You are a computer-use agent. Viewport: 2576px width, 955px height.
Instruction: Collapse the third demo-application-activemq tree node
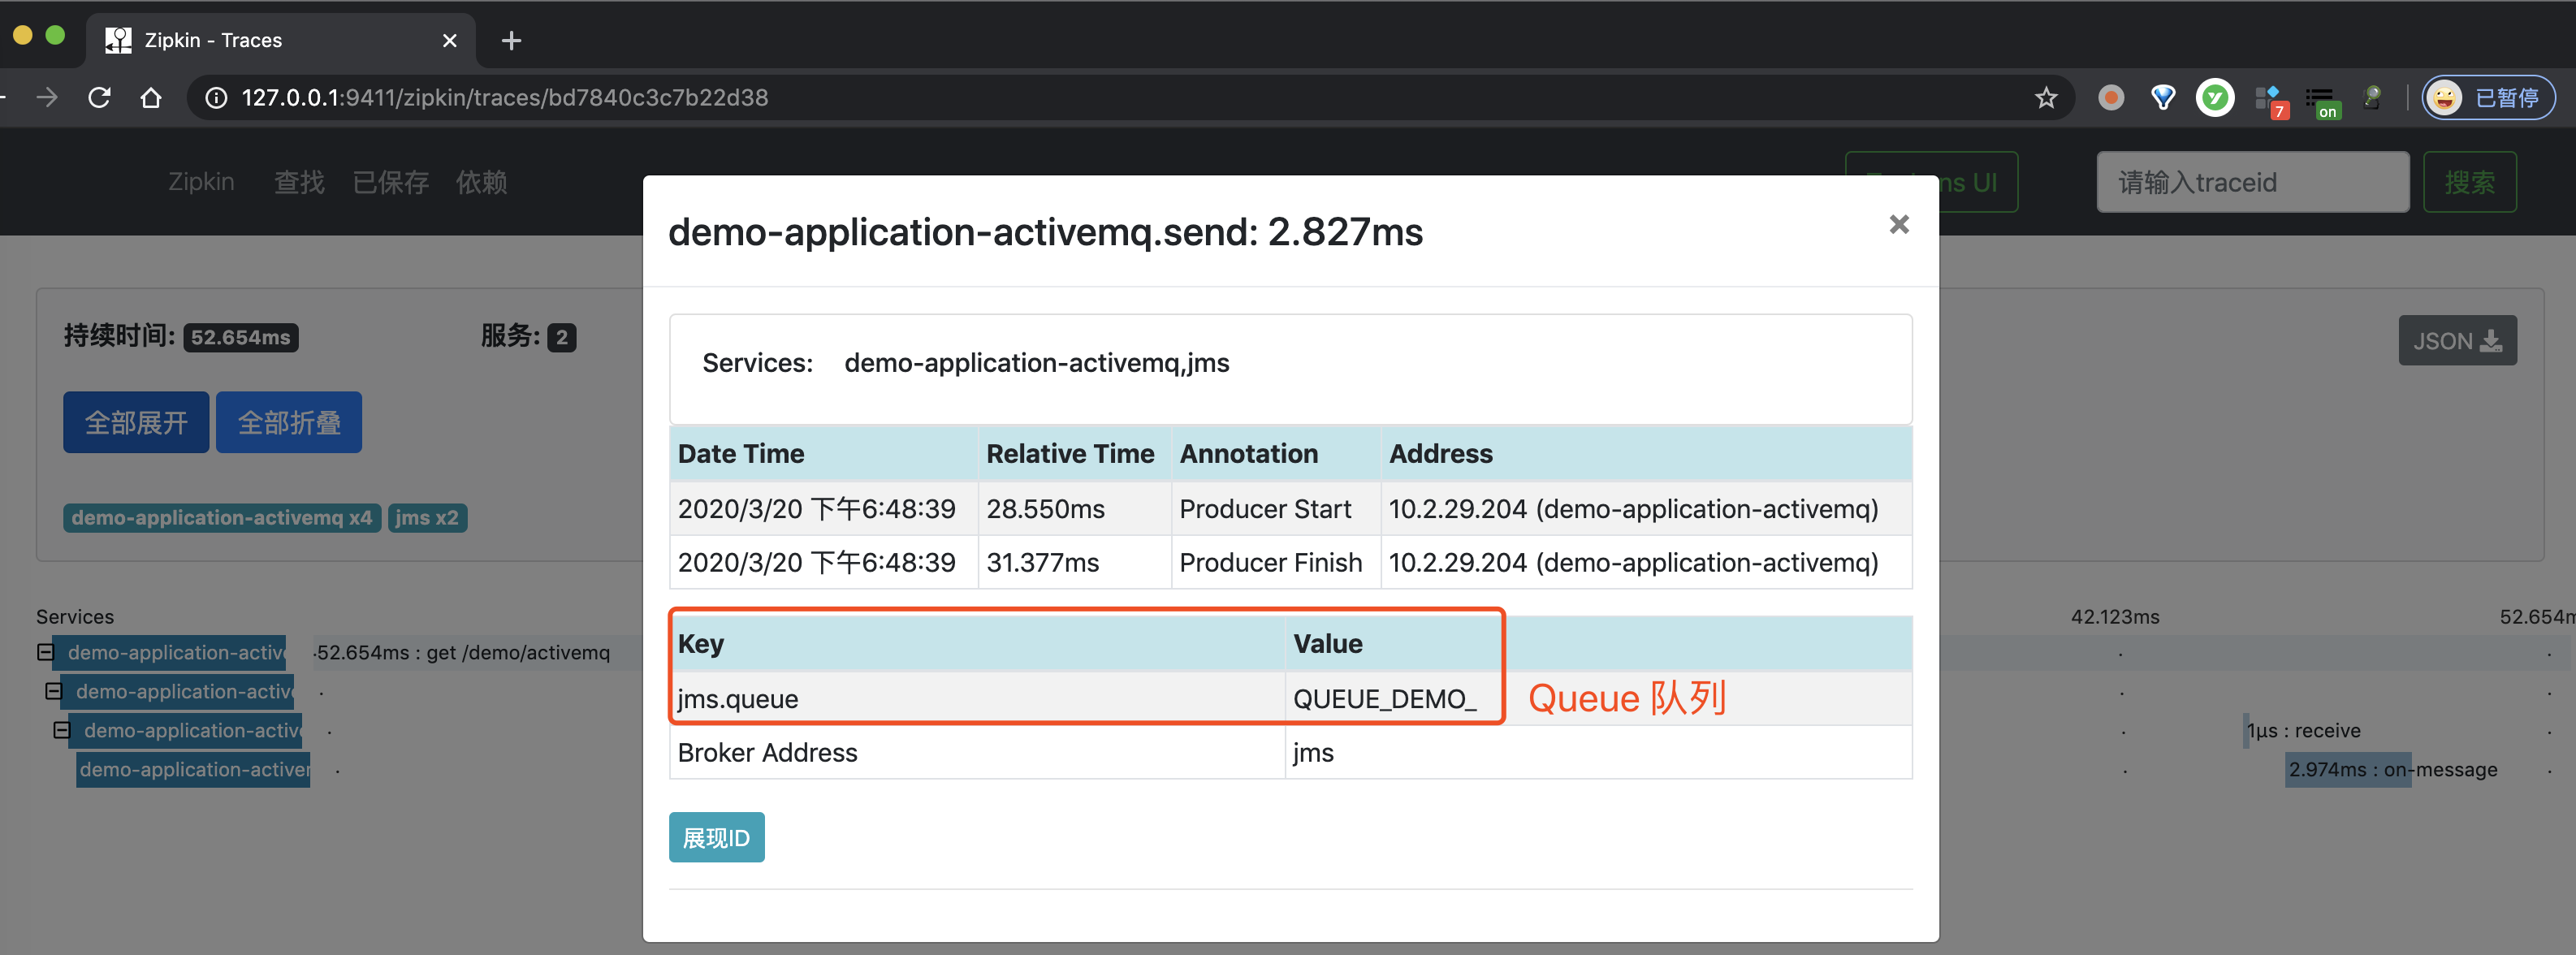click(x=61, y=730)
